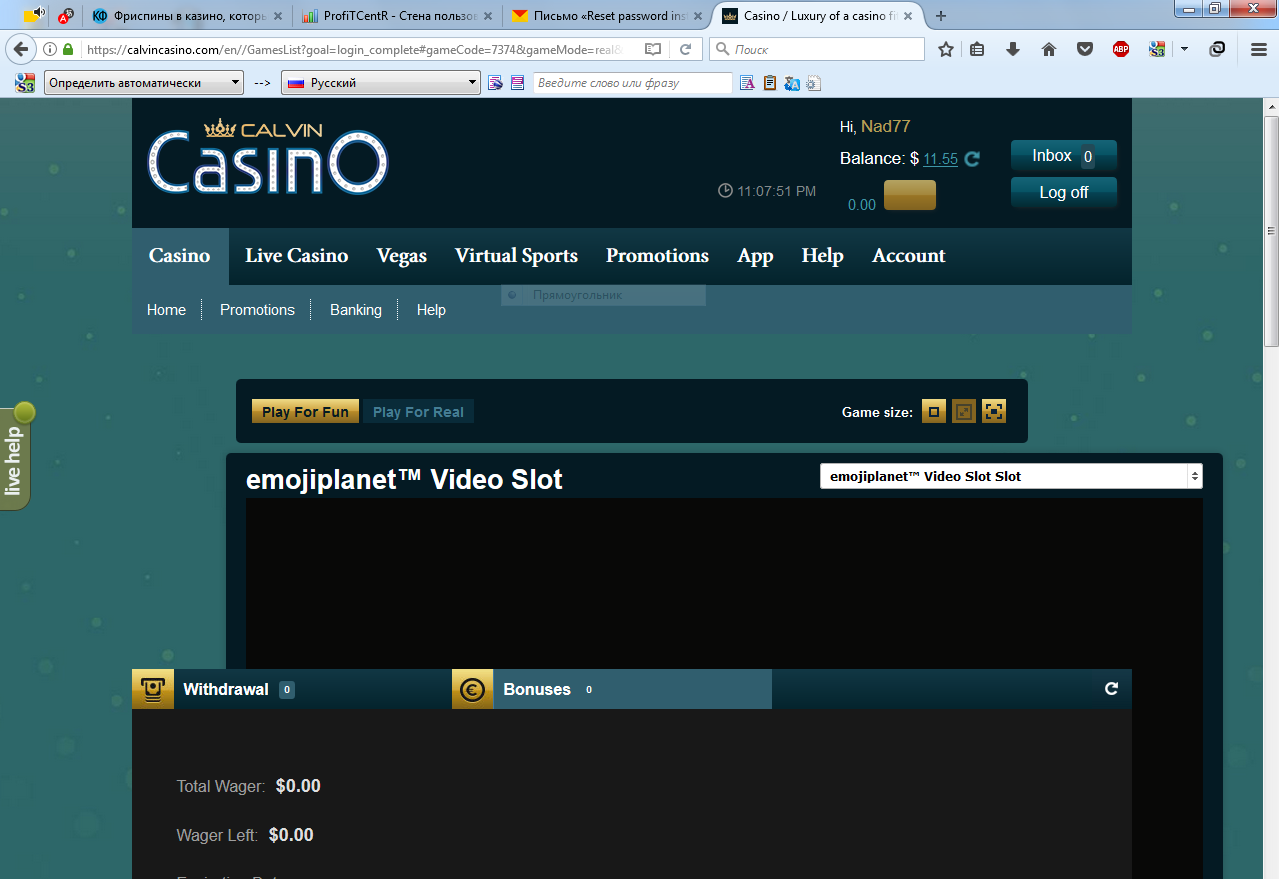
Task: Open the bold Help main menu item
Action: 822,256
